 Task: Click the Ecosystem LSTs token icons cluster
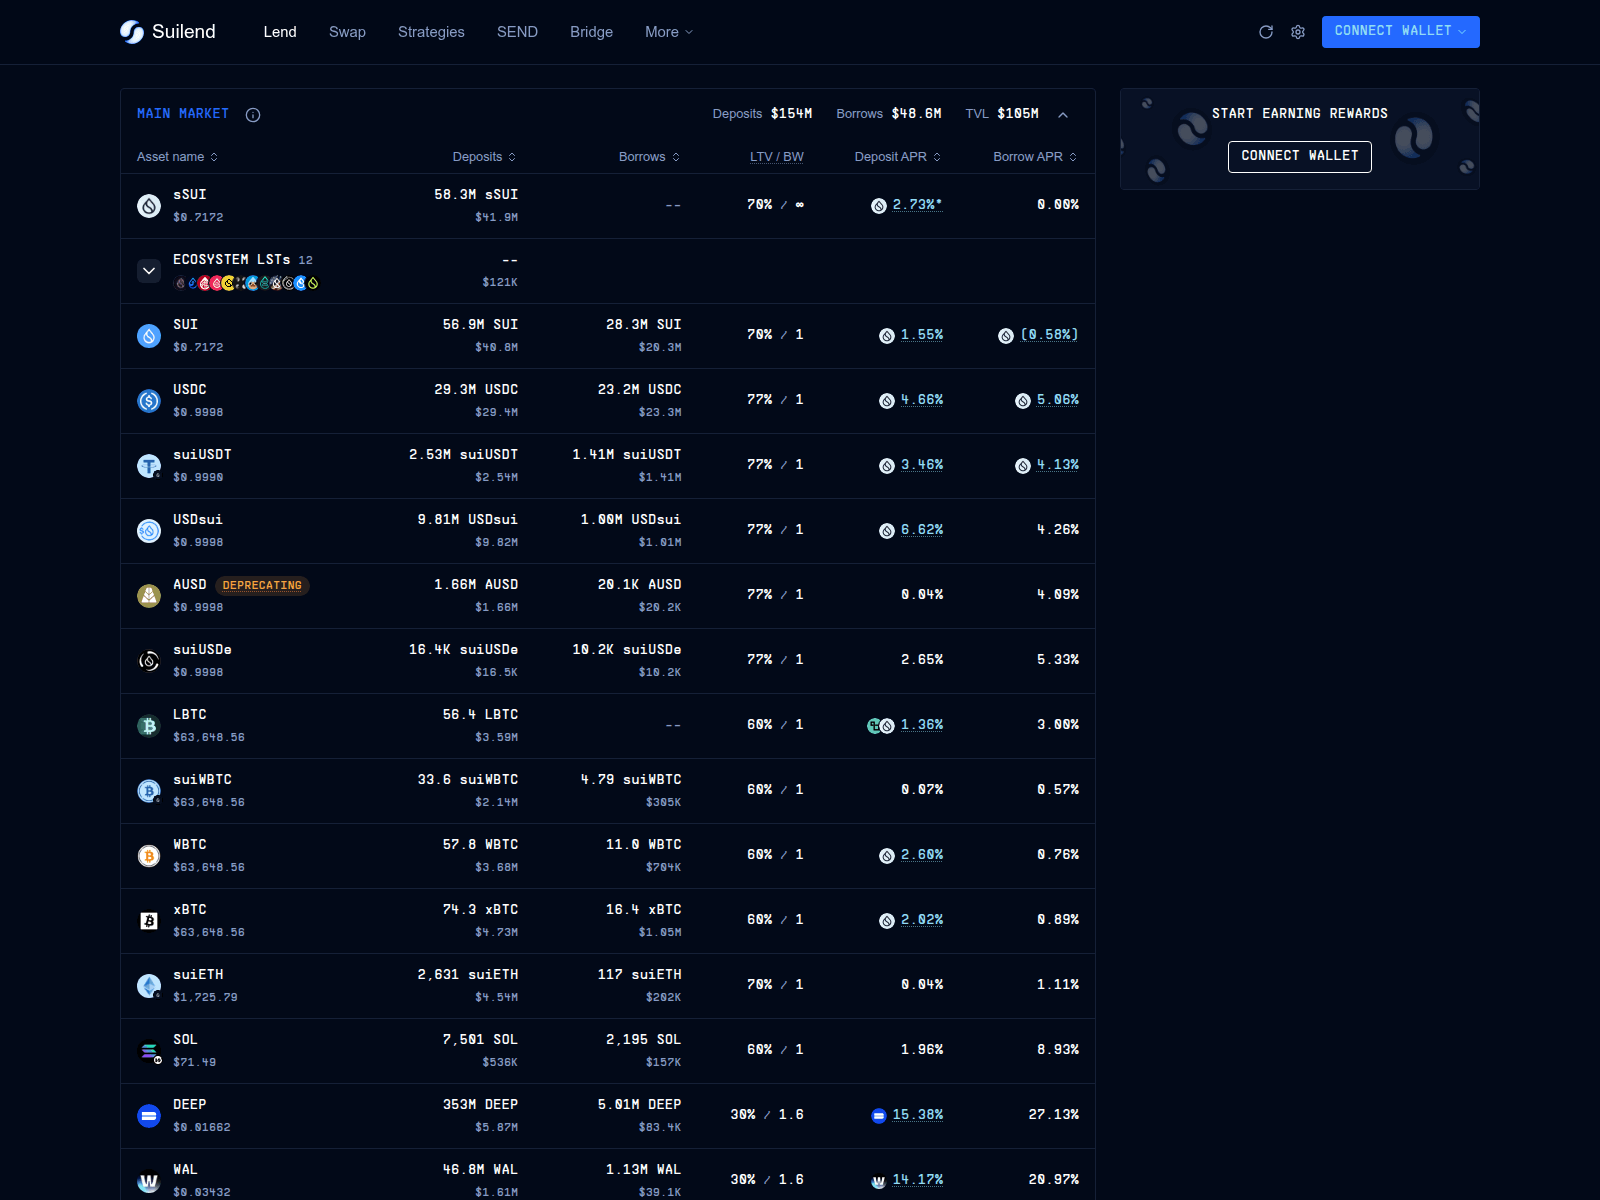[x=246, y=283]
